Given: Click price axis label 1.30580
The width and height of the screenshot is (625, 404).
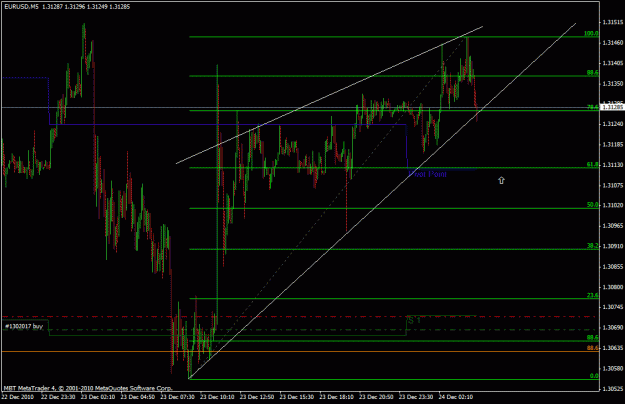Looking at the screenshot, I should pyautogui.click(x=613, y=369).
